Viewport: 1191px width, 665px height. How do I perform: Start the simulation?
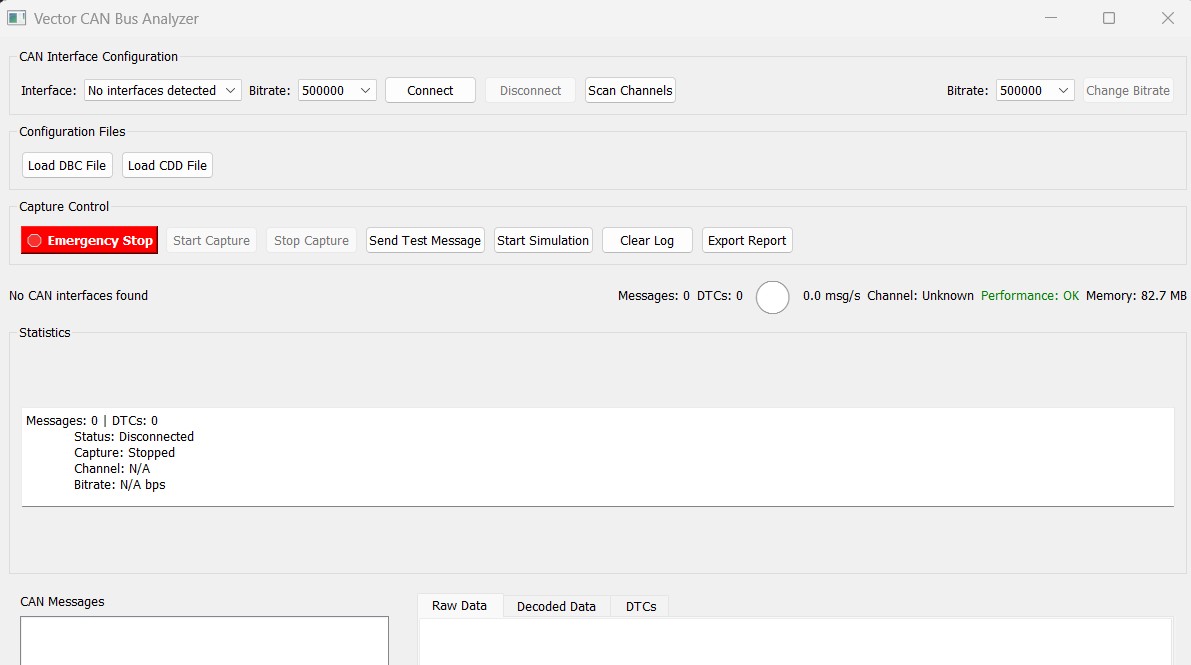tap(543, 241)
